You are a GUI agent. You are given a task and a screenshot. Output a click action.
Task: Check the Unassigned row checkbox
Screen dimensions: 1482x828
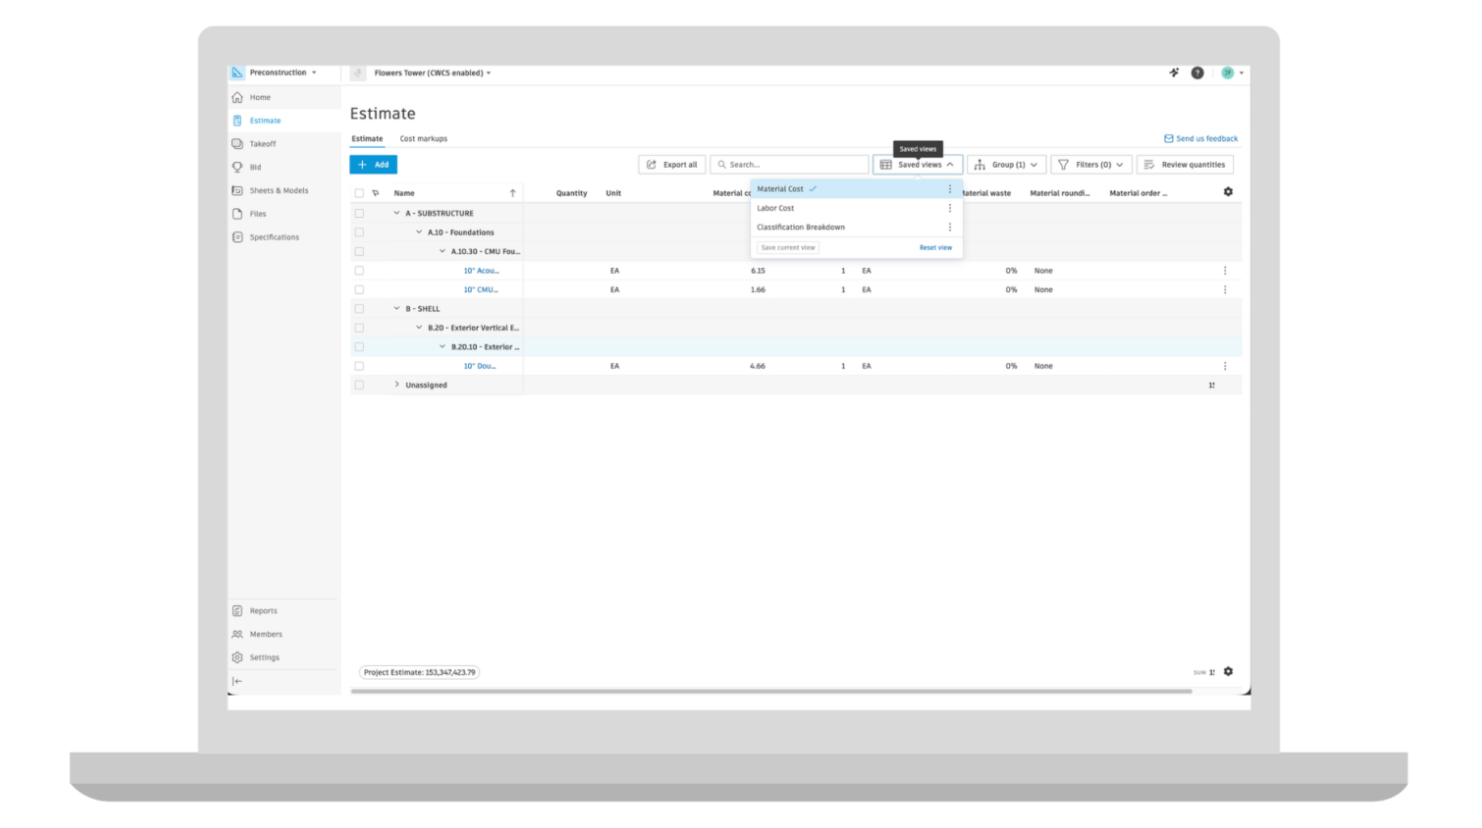coord(359,385)
